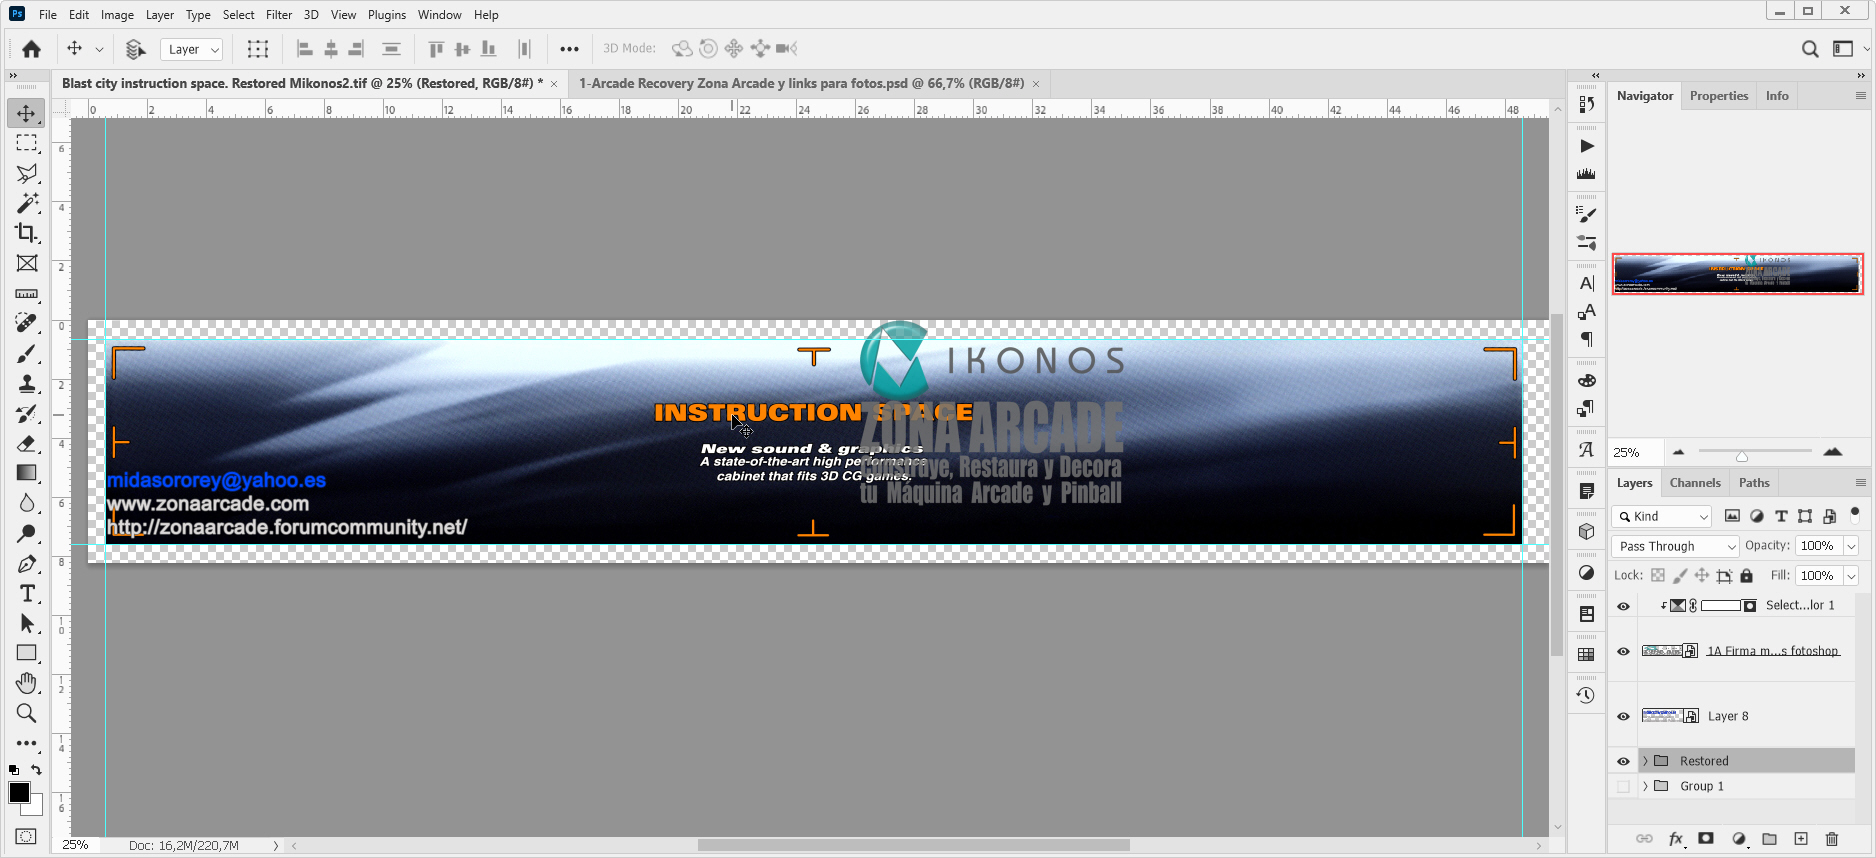Image resolution: width=1876 pixels, height=858 pixels.
Task: Open Move tool preset picker arrow
Action: click(99, 49)
